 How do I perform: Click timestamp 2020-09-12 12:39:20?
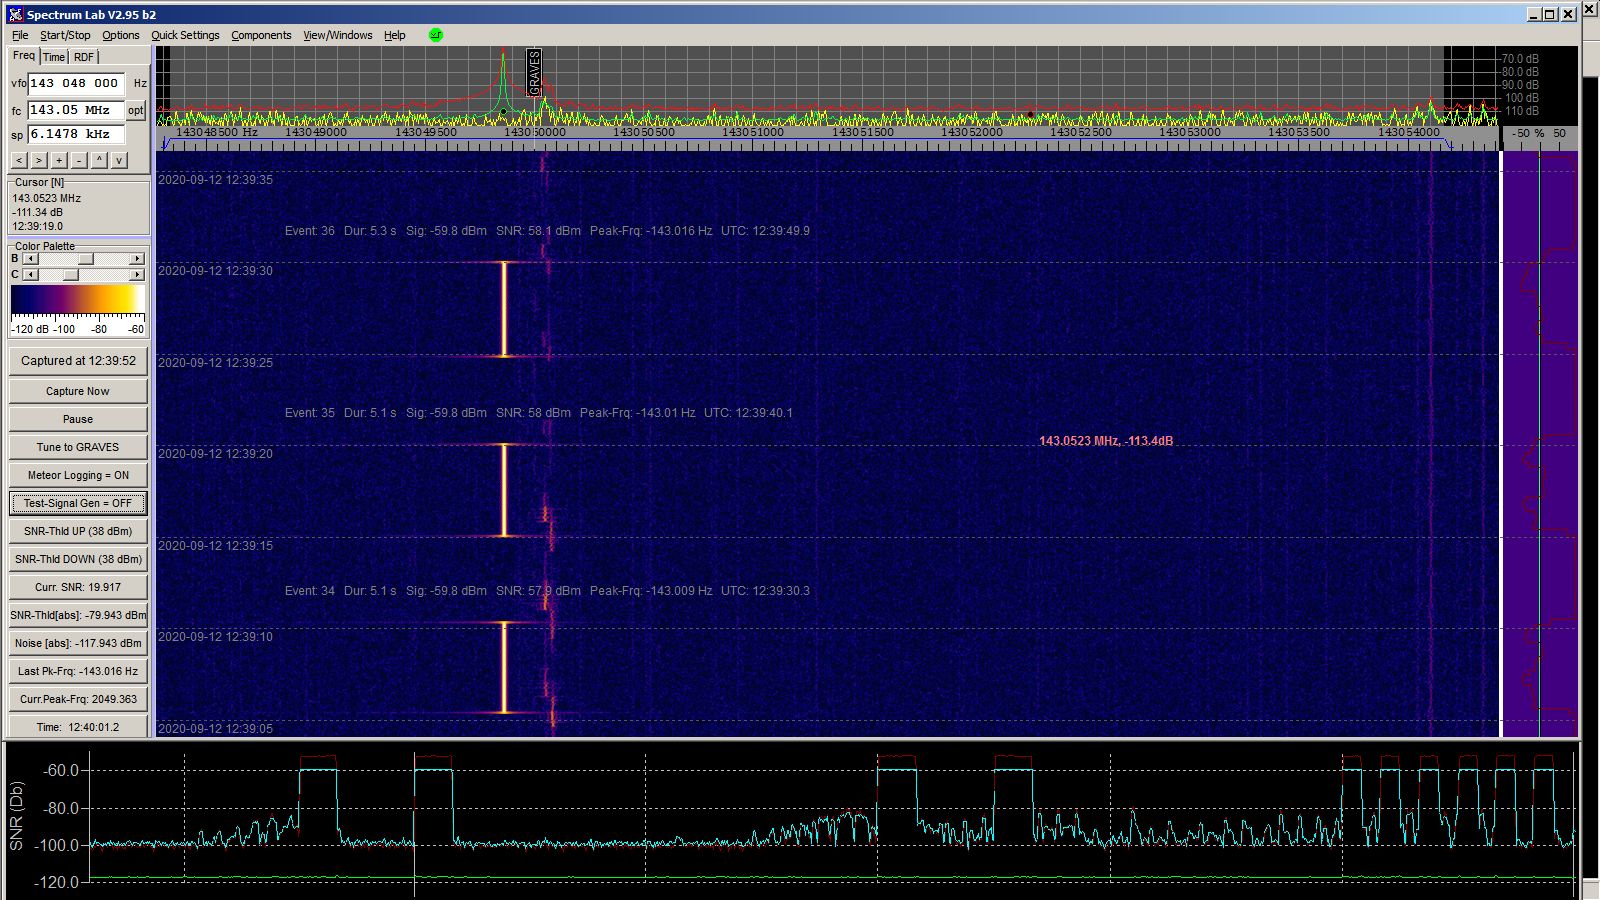pyautogui.click(x=215, y=454)
